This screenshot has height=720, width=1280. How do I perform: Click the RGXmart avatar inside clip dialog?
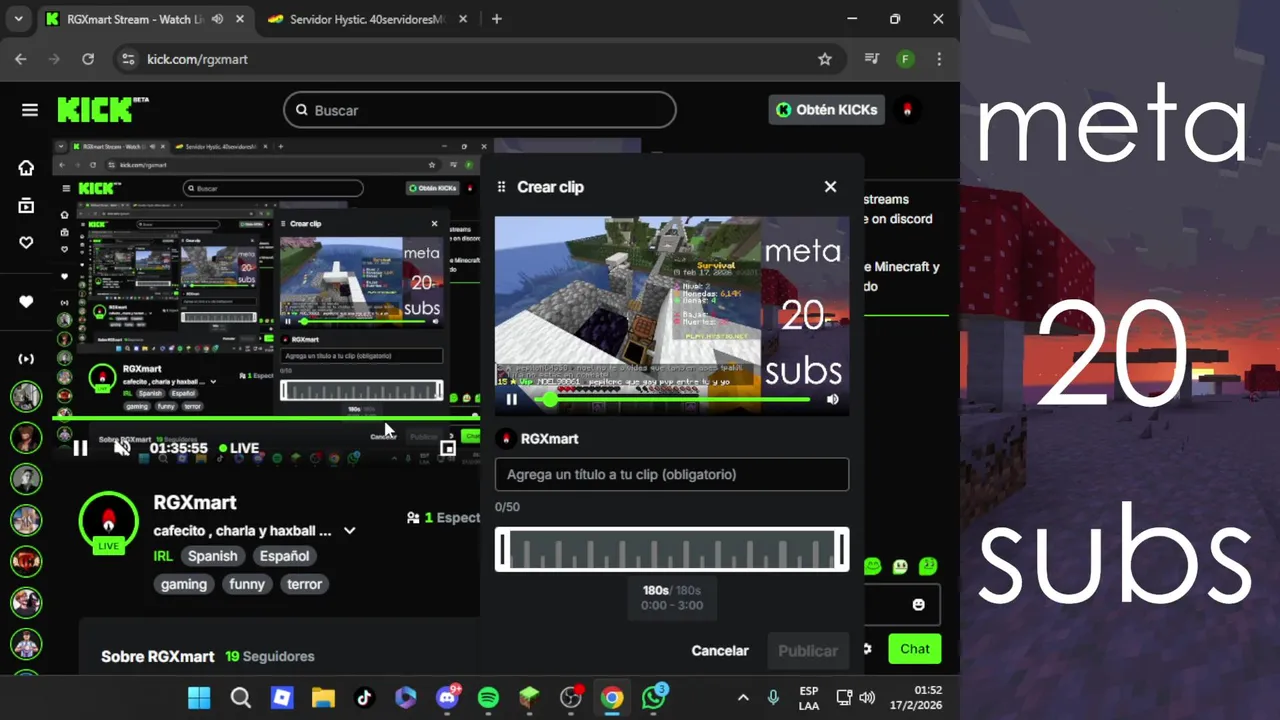[x=506, y=439]
